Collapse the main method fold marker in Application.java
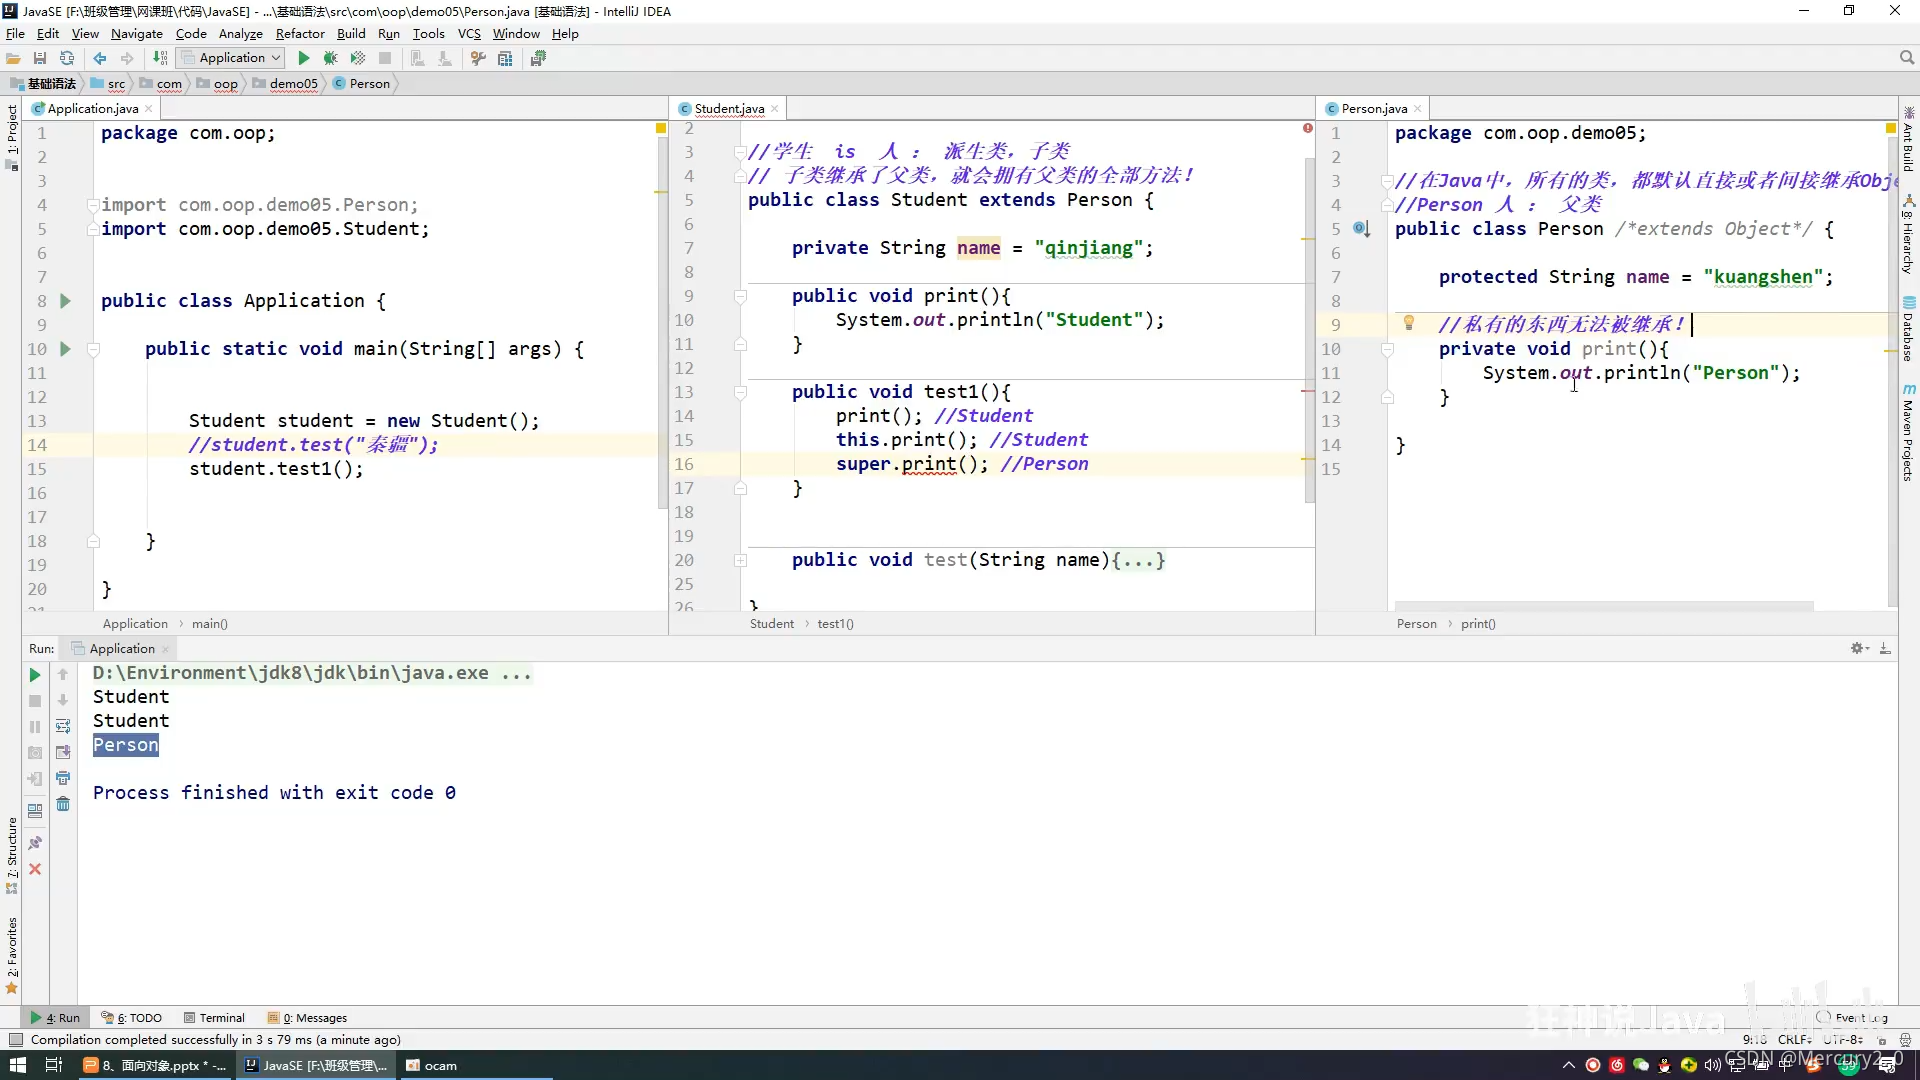1920x1080 pixels. (x=93, y=349)
